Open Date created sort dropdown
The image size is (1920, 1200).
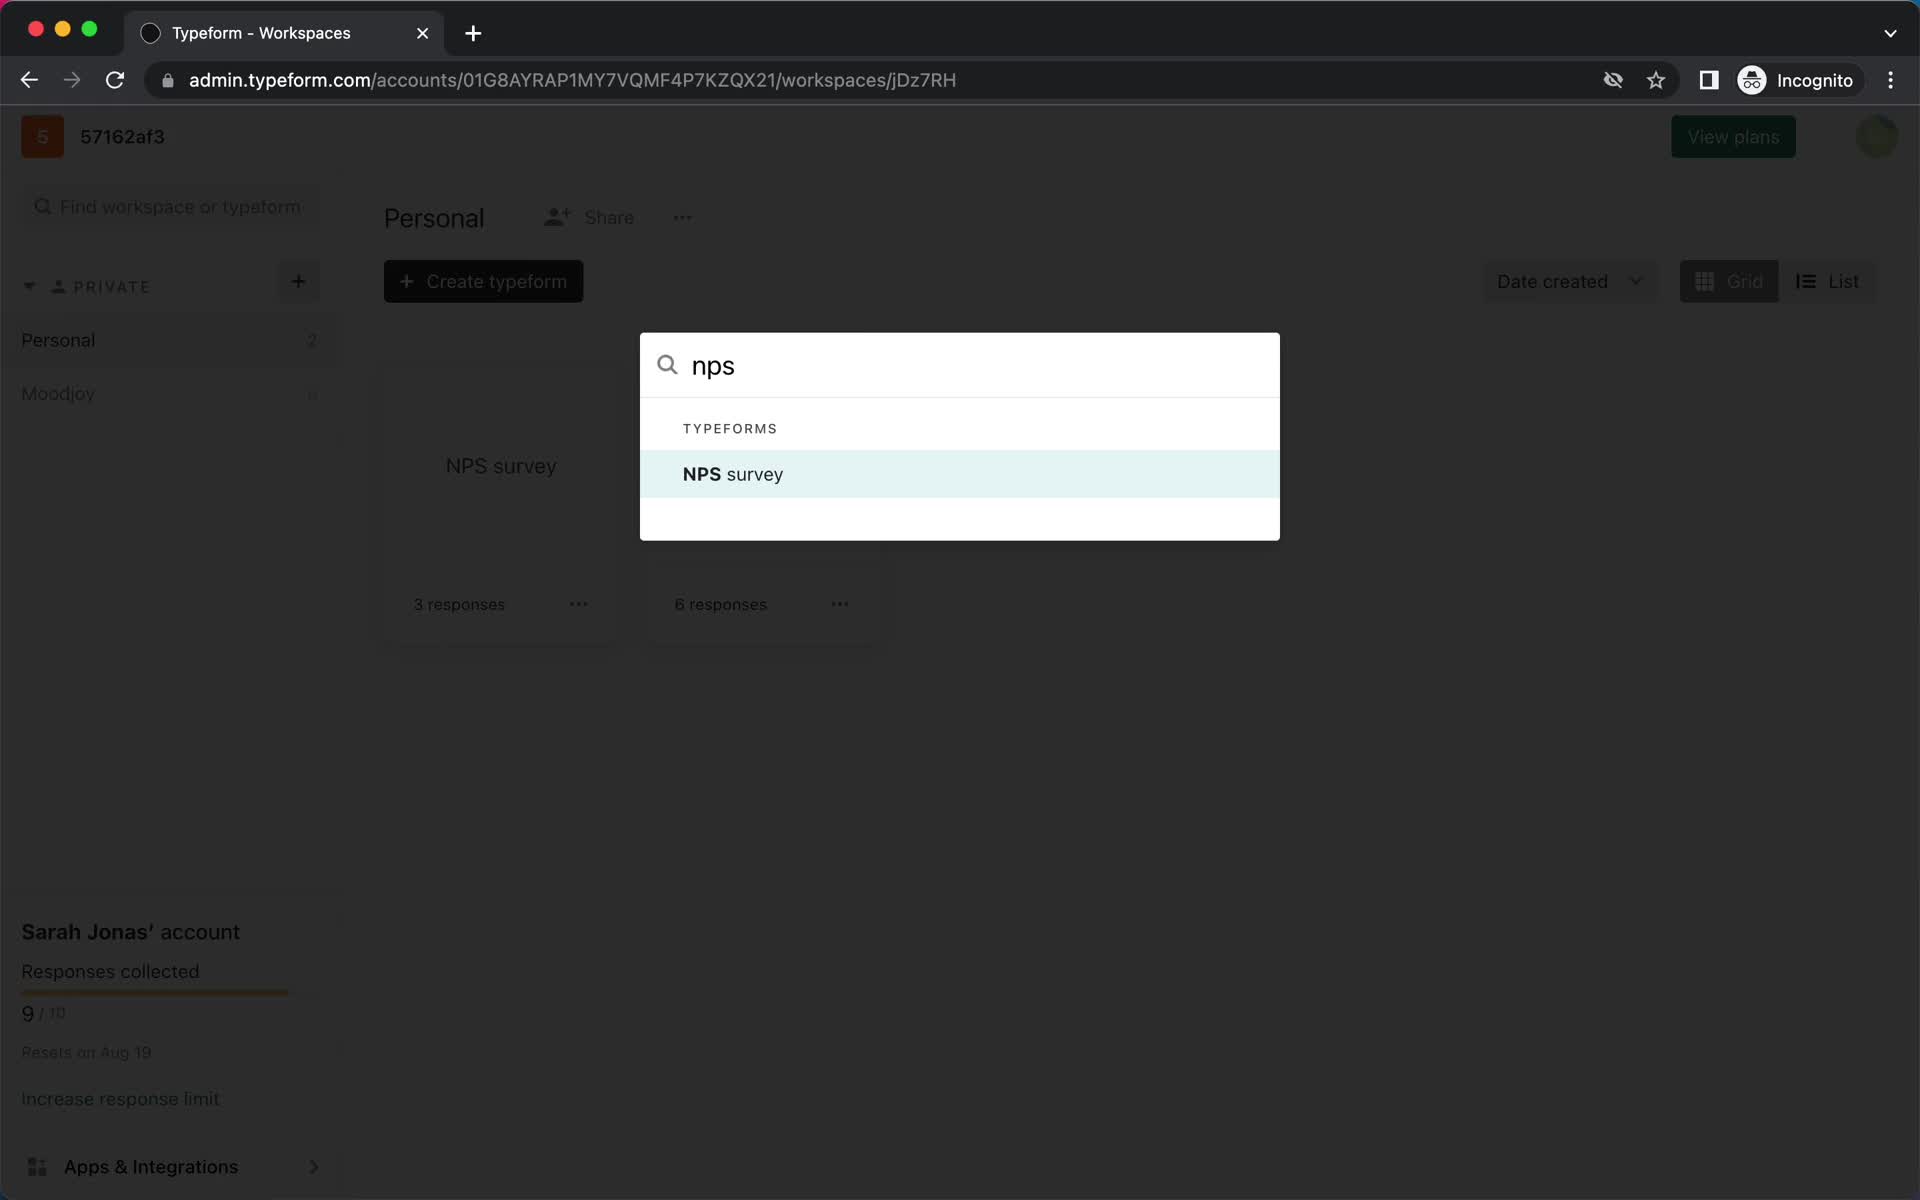click(1568, 281)
